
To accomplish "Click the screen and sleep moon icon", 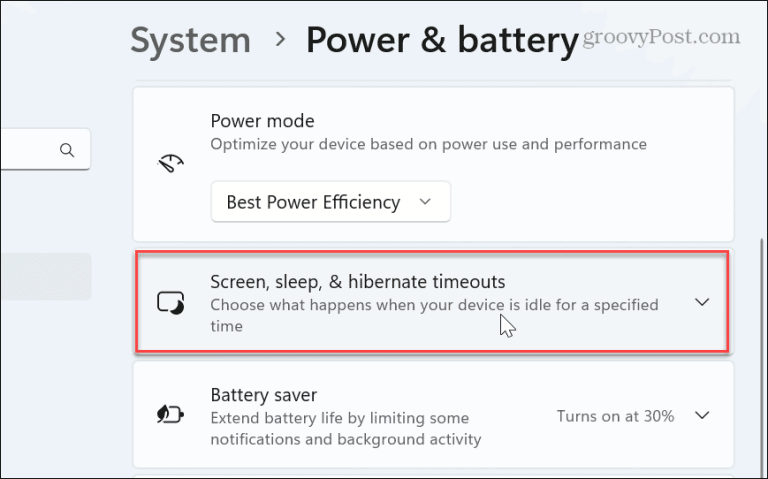I will (170, 303).
